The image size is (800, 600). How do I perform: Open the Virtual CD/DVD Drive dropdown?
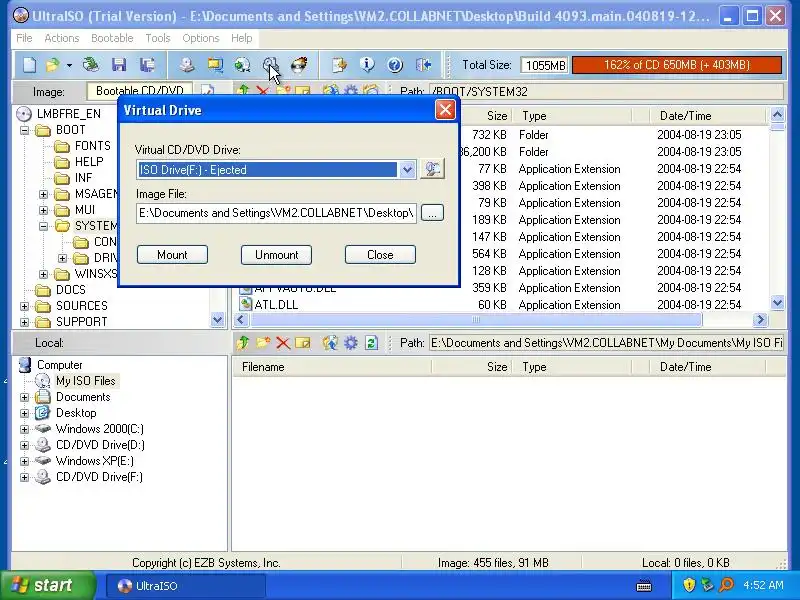[x=407, y=169]
